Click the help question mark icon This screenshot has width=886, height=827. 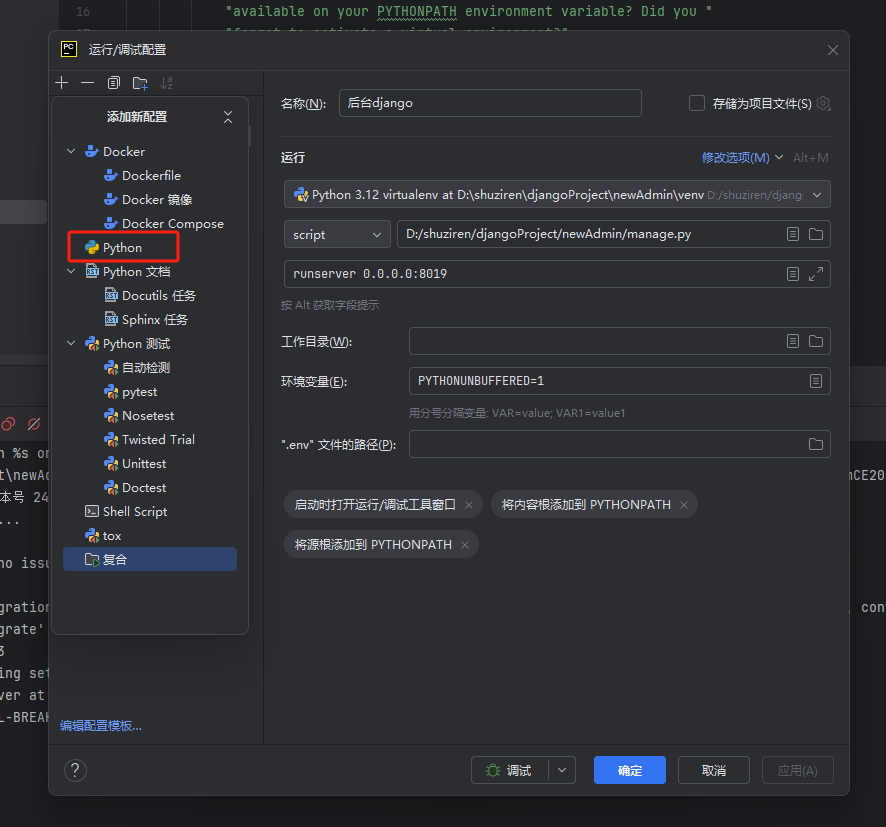pyautogui.click(x=75, y=770)
